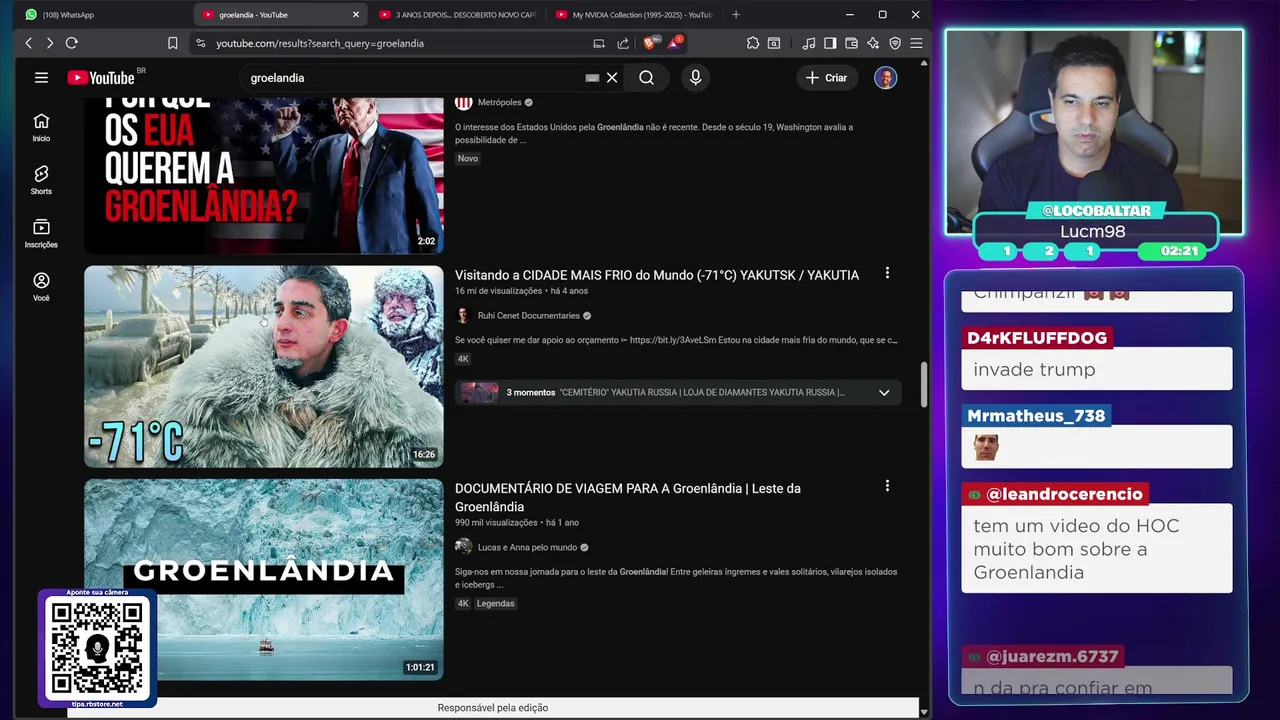Screen dimensions: 1280x720
Task: Play the GROENLÂNDIA glacier thumbnail
Action: (x=264, y=579)
